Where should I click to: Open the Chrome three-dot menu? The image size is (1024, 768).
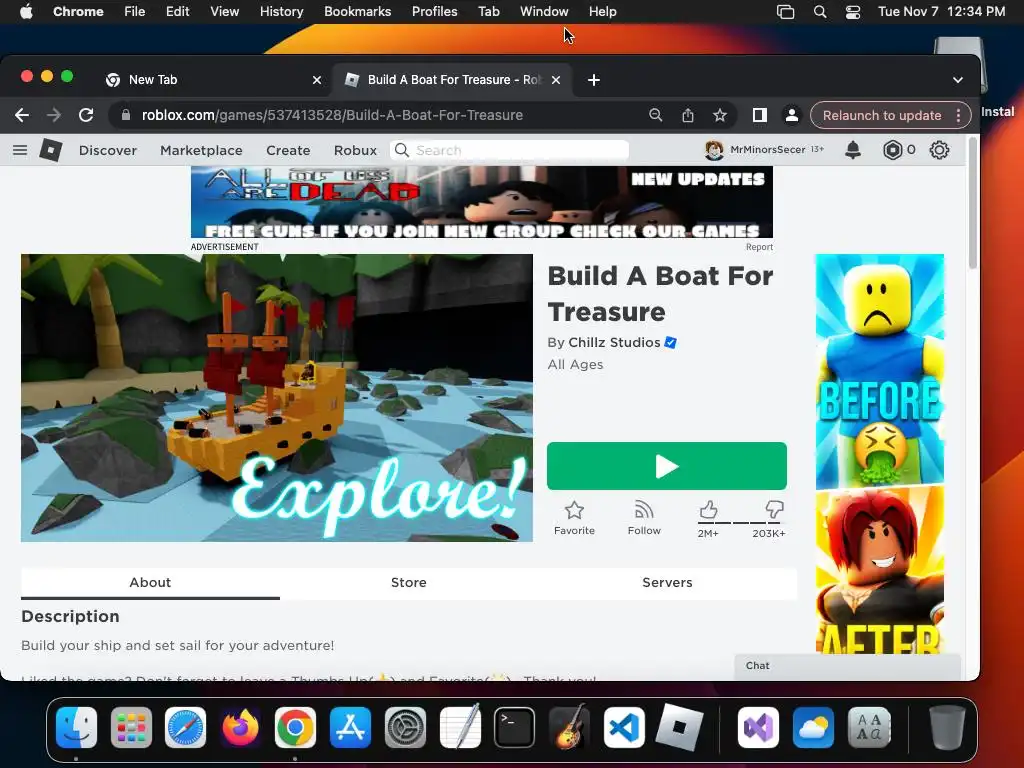(958, 115)
